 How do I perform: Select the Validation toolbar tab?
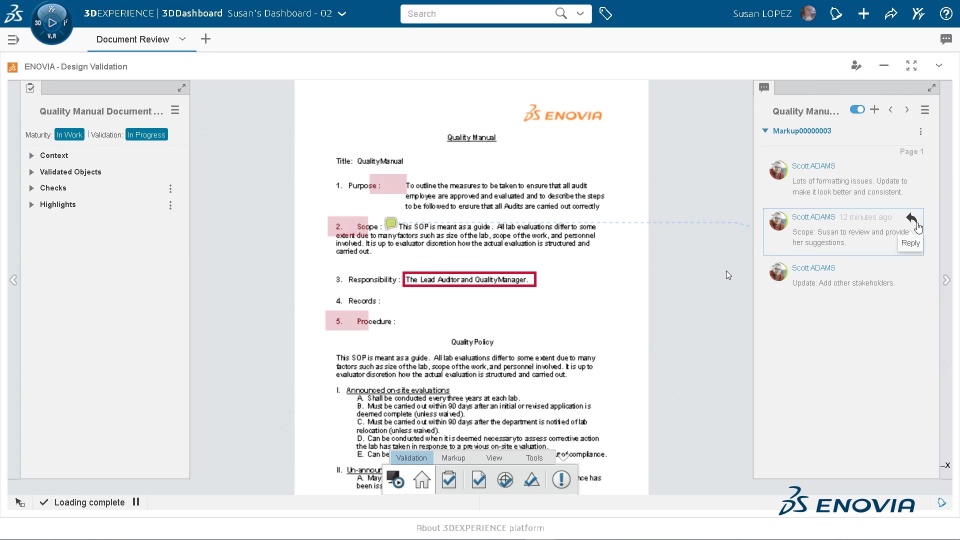pyautogui.click(x=411, y=458)
